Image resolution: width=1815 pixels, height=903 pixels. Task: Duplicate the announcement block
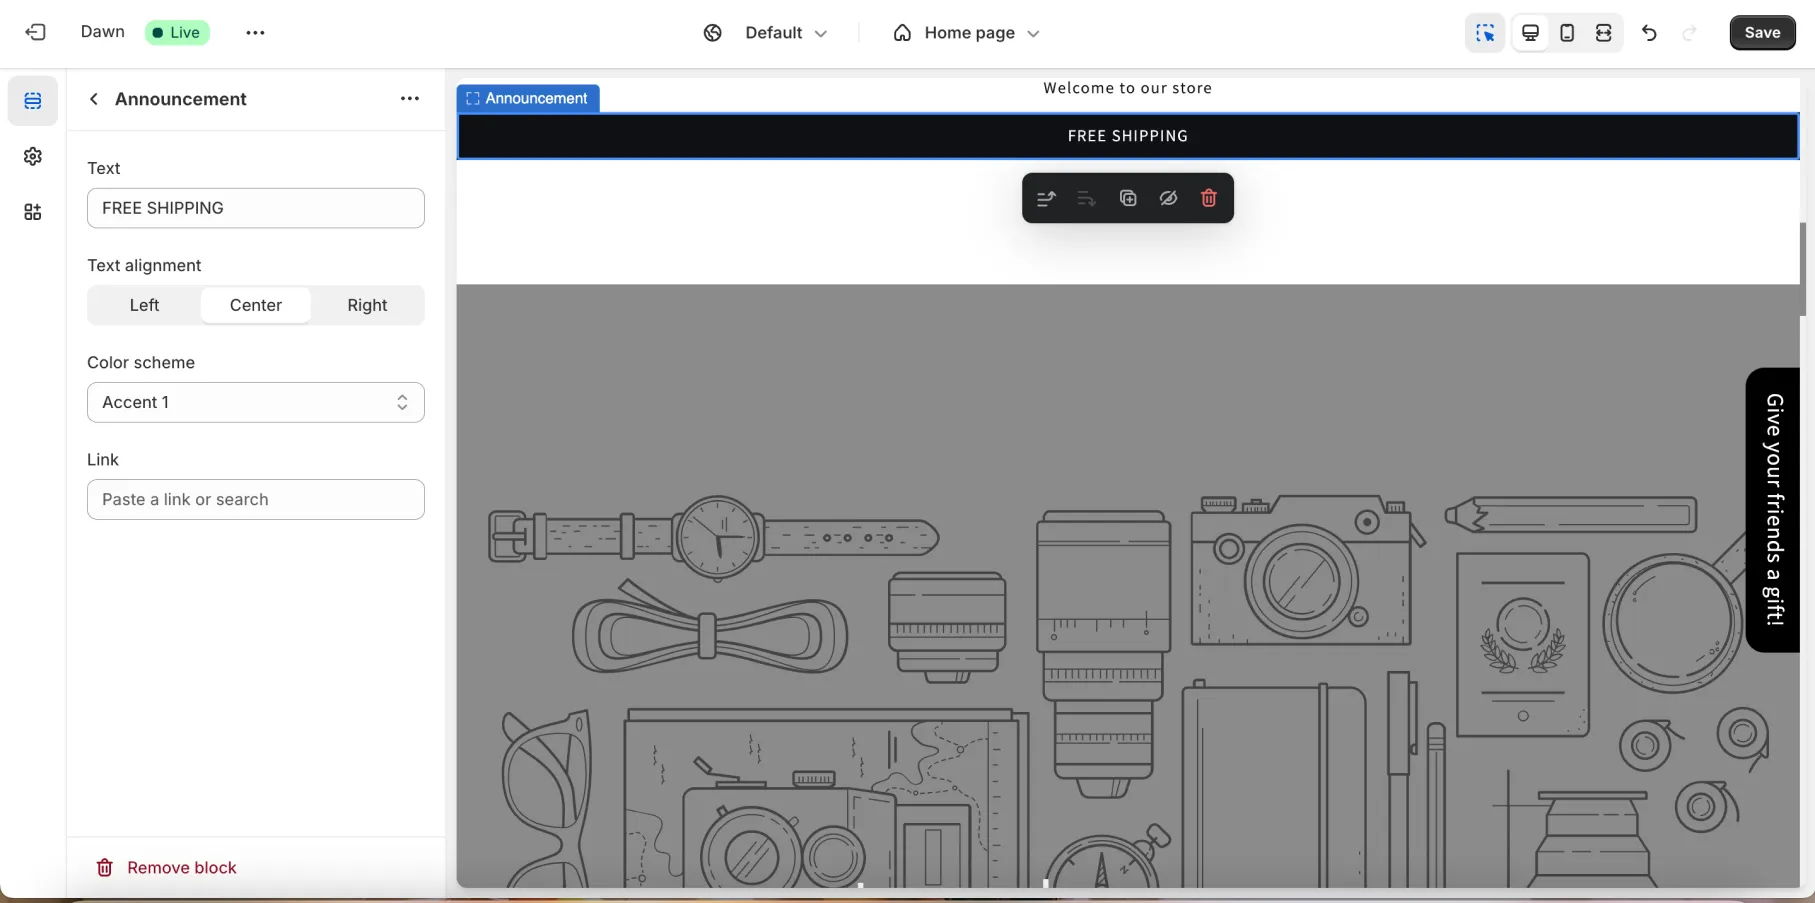[x=1128, y=198]
